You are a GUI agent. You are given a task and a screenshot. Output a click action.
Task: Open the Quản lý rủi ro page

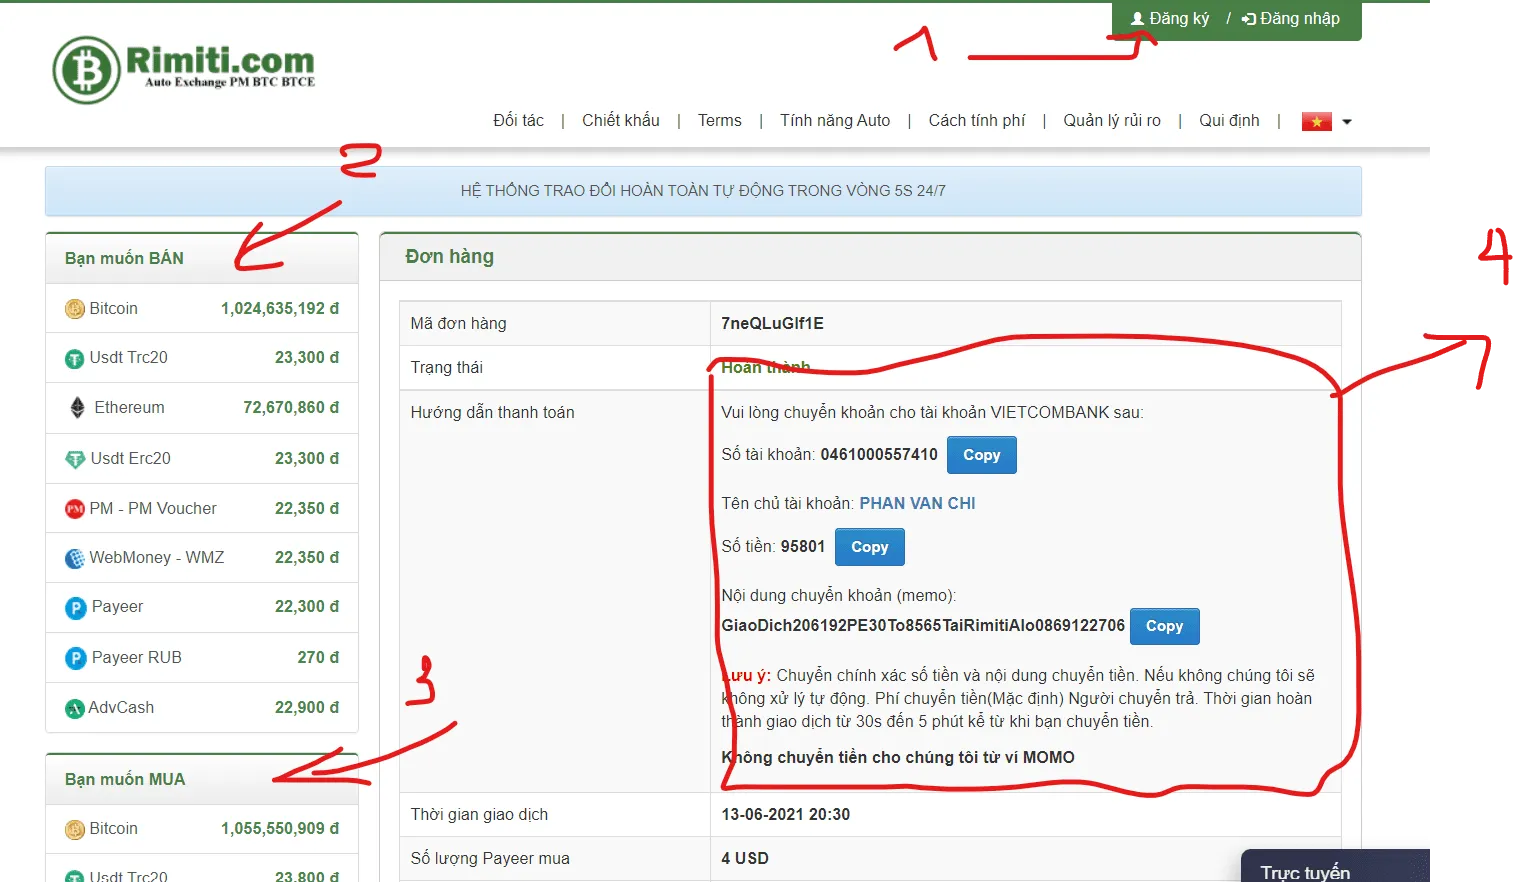tap(1112, 121)
